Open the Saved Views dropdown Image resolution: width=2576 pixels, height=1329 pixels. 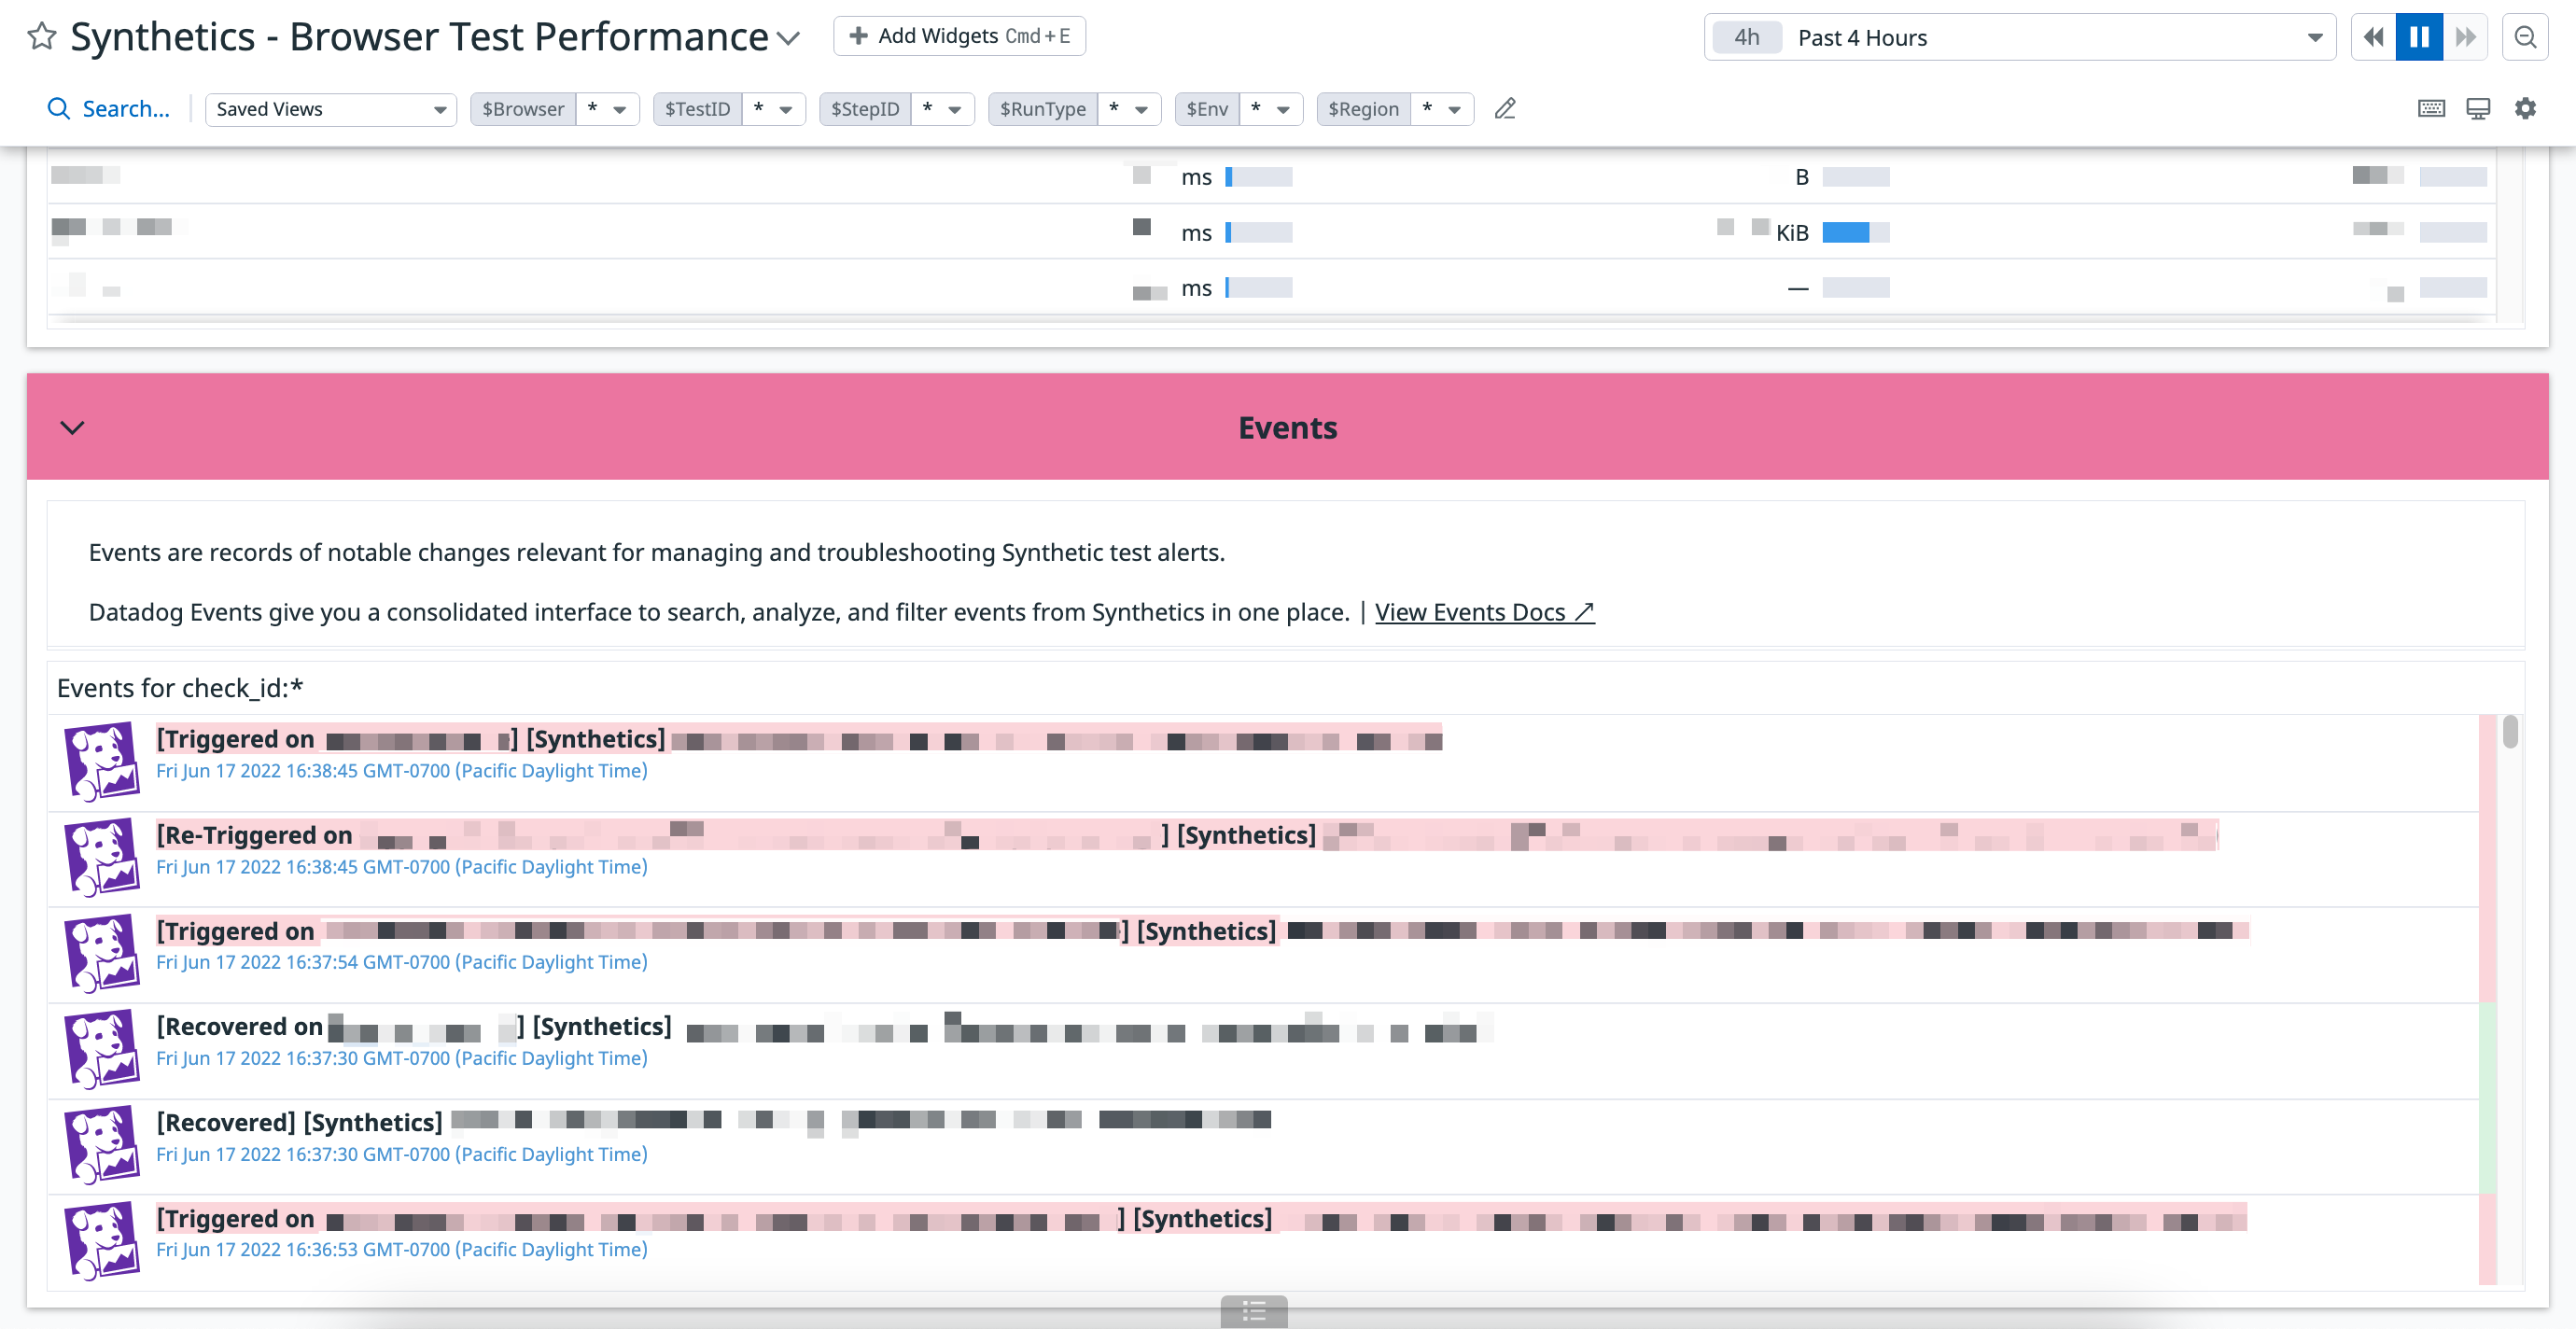click(330, 109)
